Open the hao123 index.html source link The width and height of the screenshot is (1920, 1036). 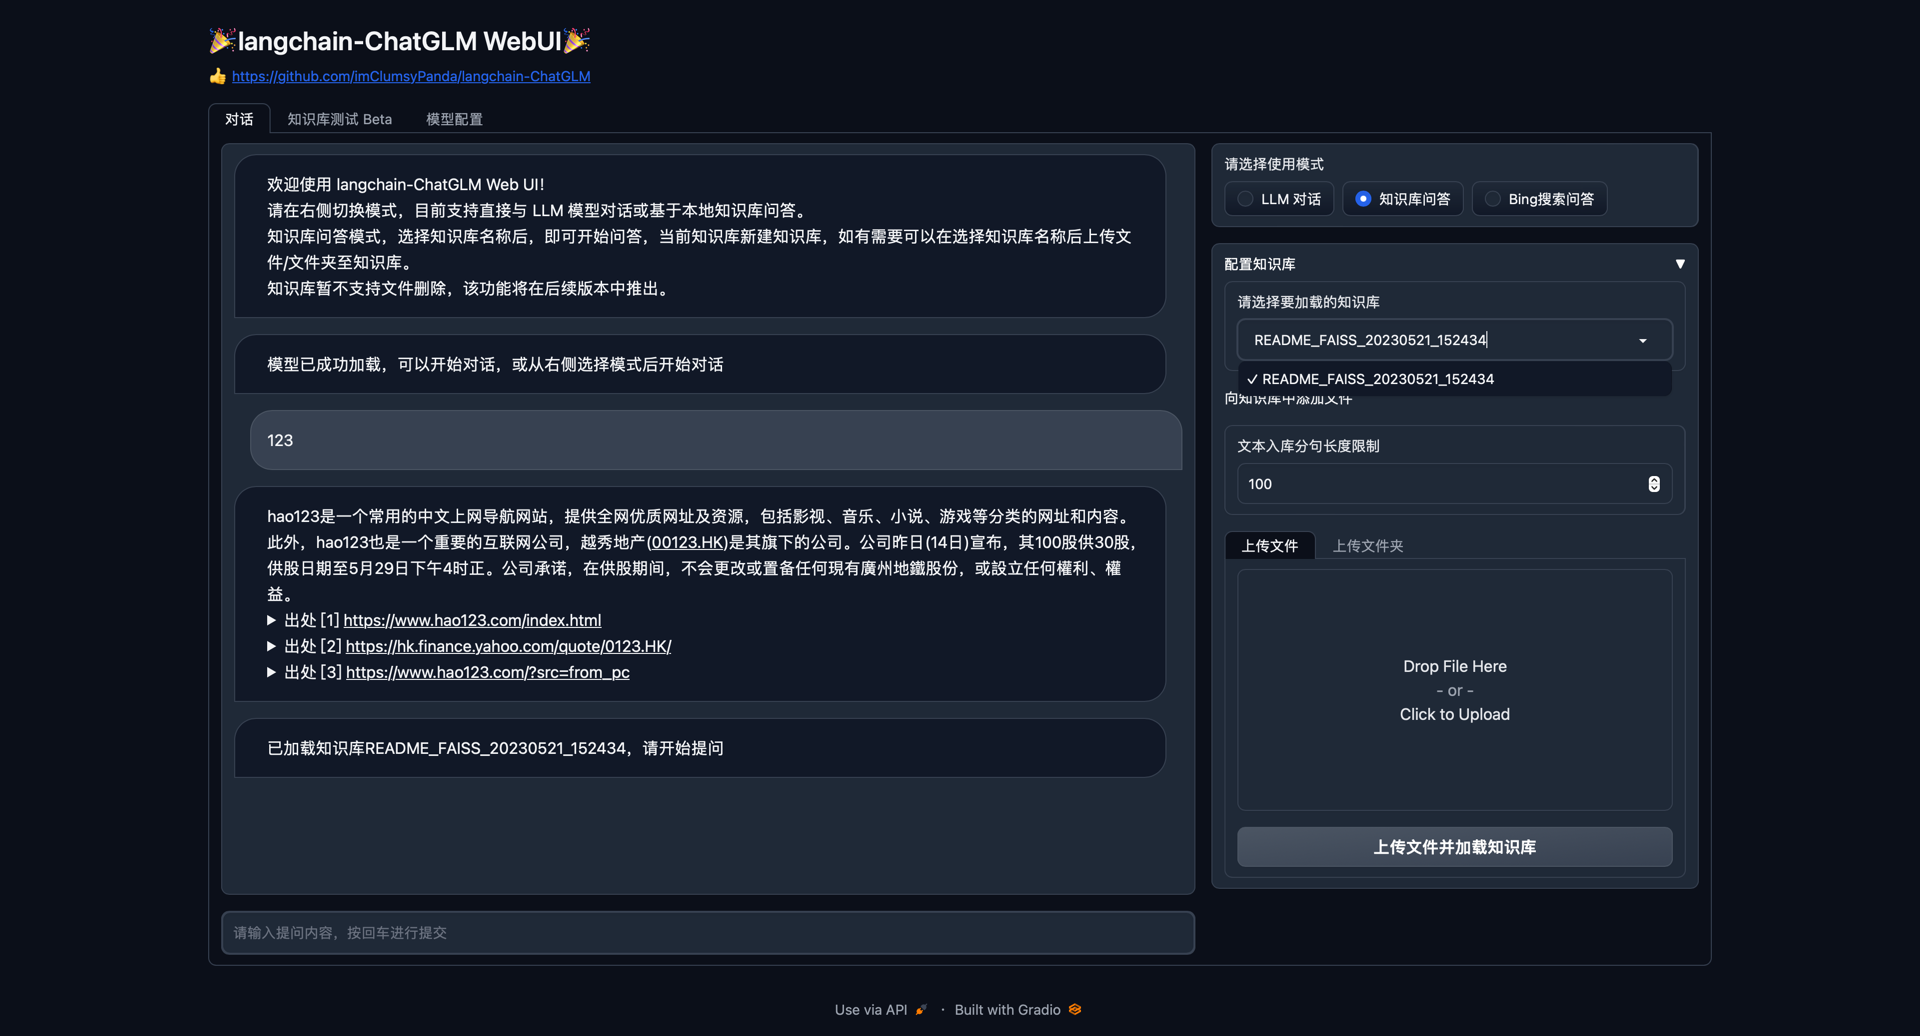click(472, 620)
